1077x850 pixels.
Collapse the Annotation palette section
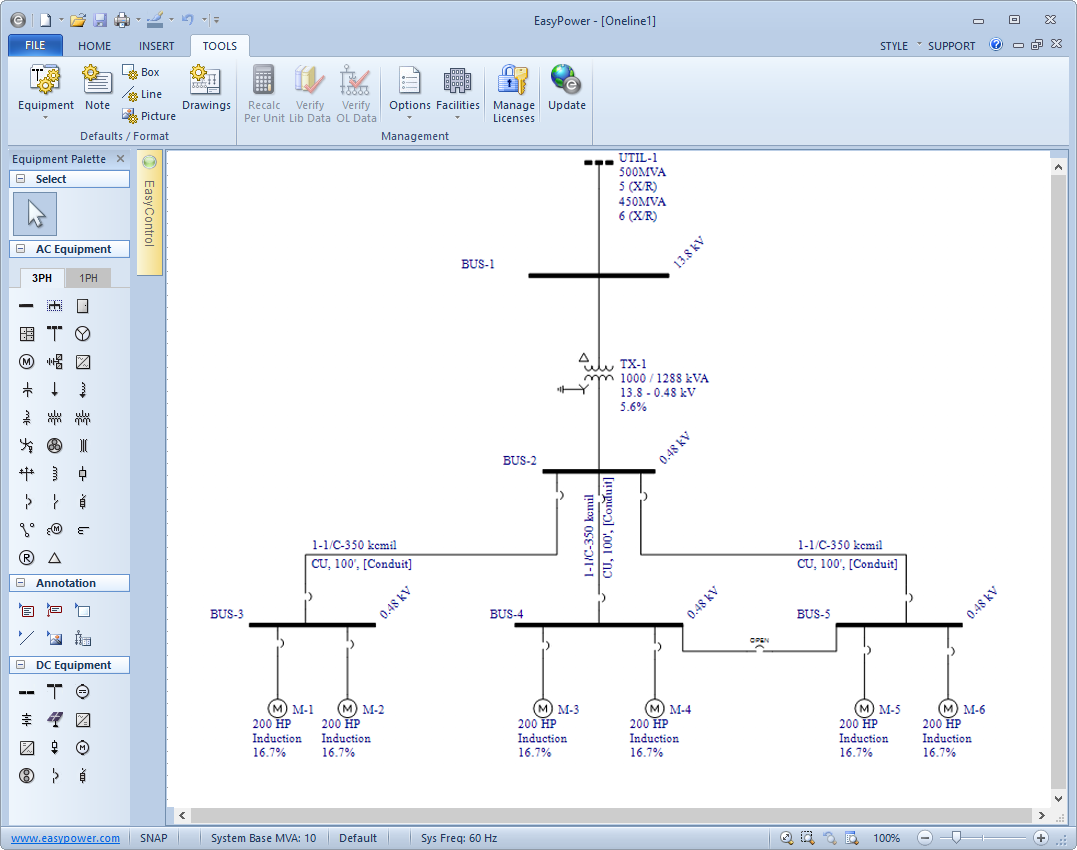(x=21, y=583)
